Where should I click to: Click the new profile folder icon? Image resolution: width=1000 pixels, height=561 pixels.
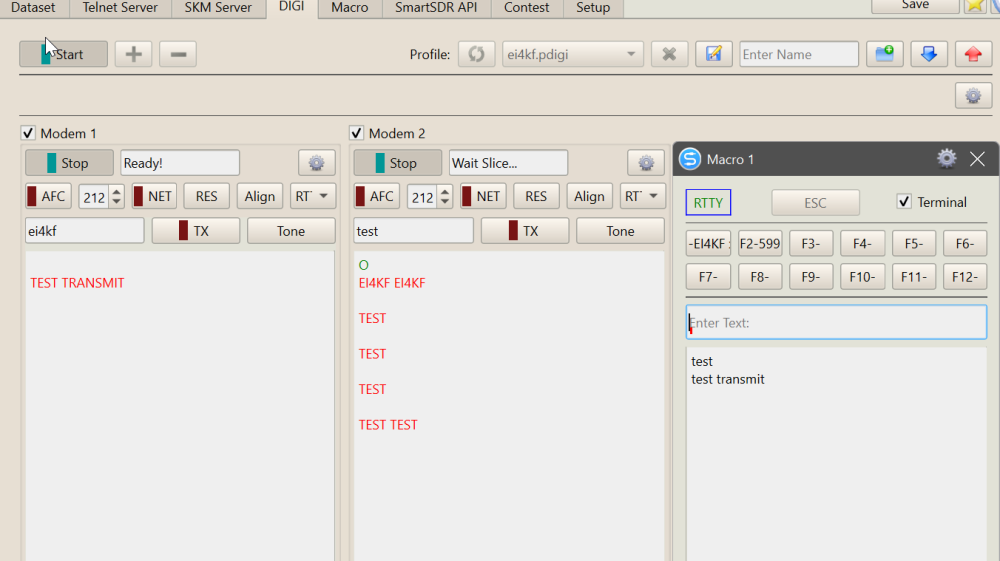coord(885,54)
